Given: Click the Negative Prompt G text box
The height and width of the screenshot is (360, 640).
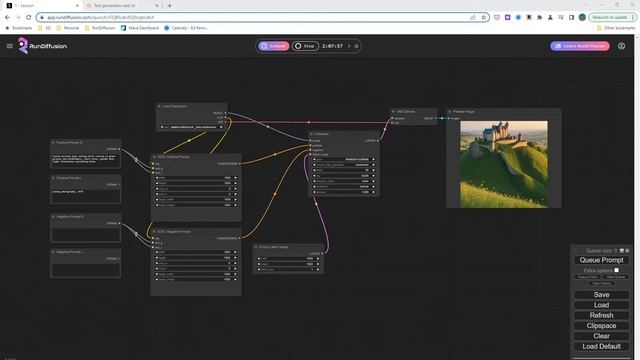Looking at the screenshot, I should coord(85,234).
